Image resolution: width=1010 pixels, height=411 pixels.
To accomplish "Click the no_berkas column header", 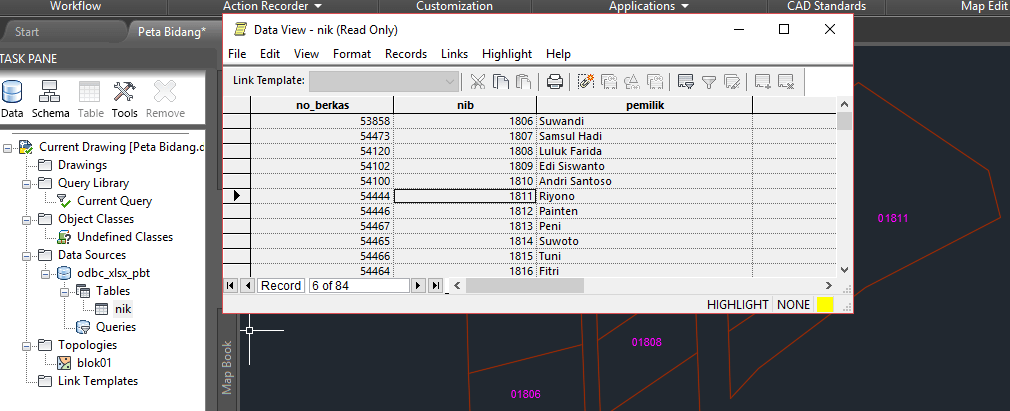I will pyautogui.click(x=322, y=104).
